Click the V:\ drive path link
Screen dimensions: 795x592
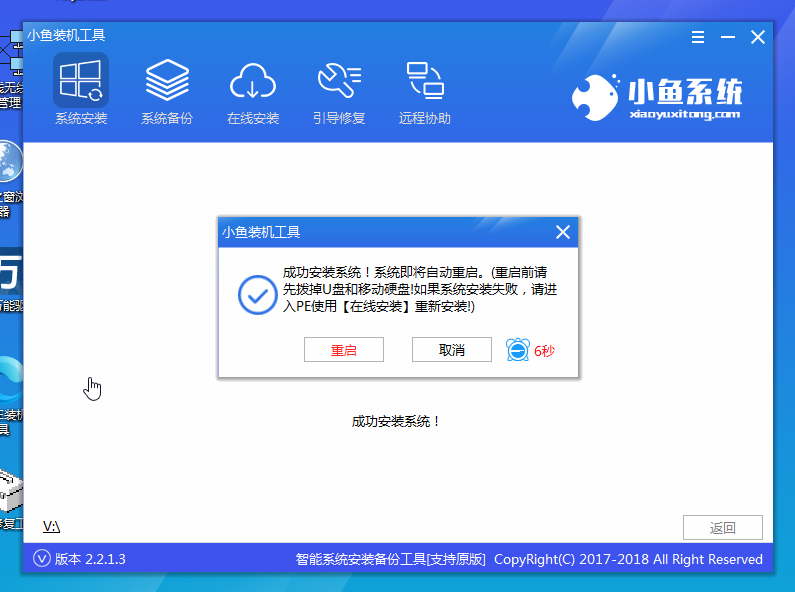coord(51,527)
